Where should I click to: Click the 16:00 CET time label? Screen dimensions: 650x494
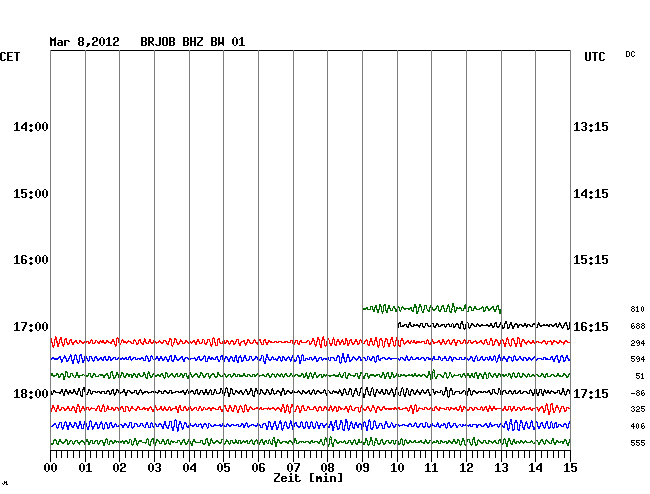click(x=31, y=260)
